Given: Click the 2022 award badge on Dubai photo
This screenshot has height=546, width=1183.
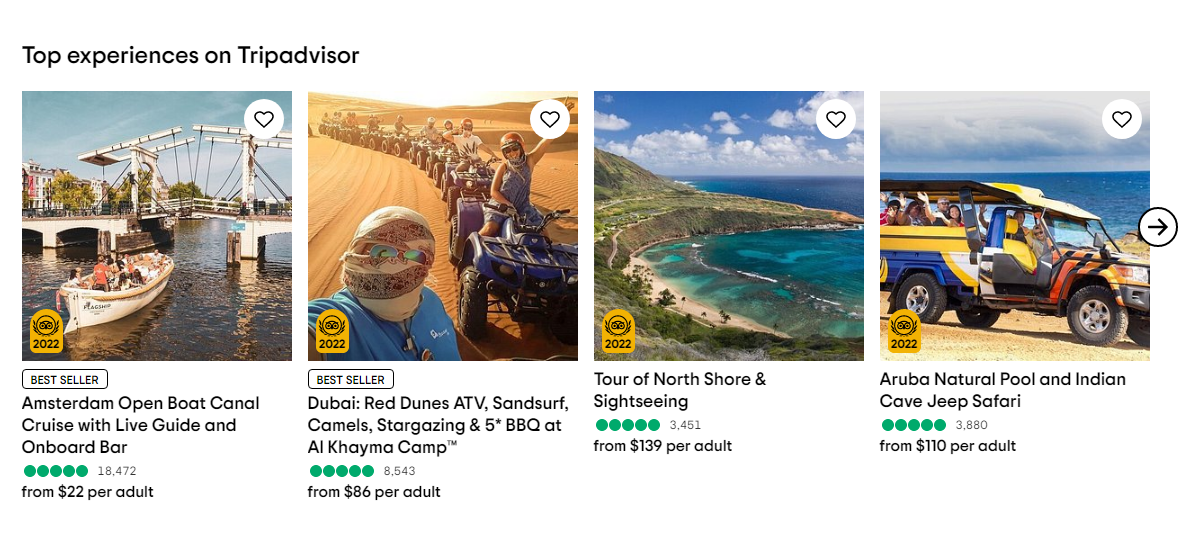Looking at the screenshot, I should point(333,332).
